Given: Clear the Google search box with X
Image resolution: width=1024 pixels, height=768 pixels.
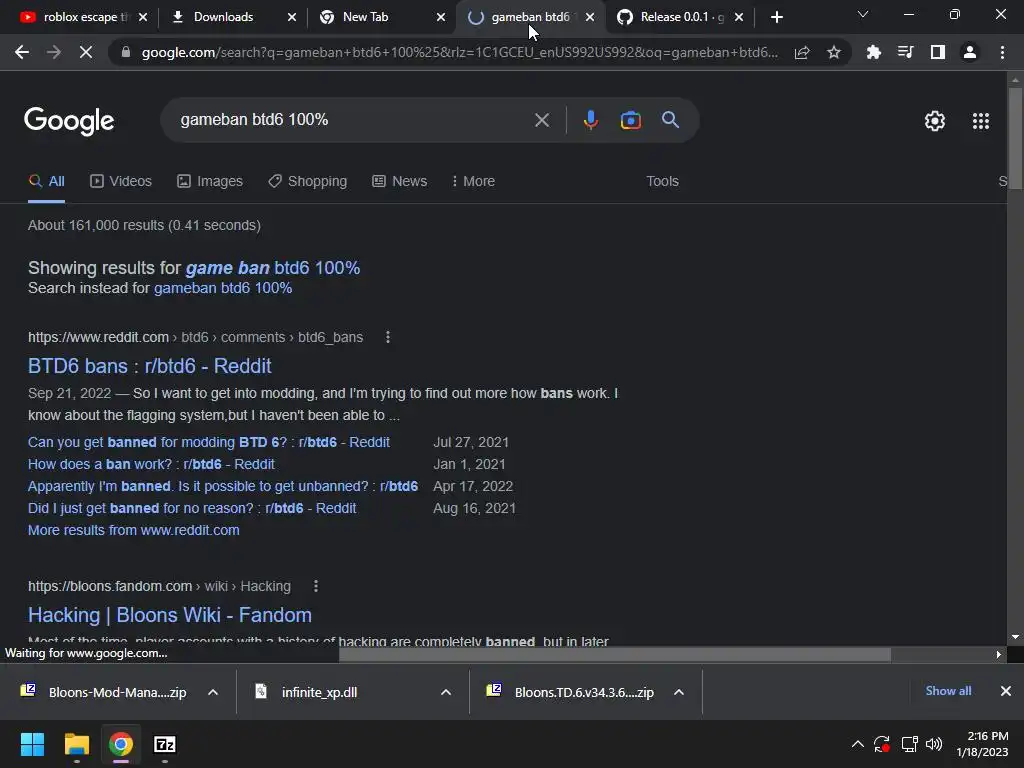Looking at the screenshot, I should click(541, 120).
